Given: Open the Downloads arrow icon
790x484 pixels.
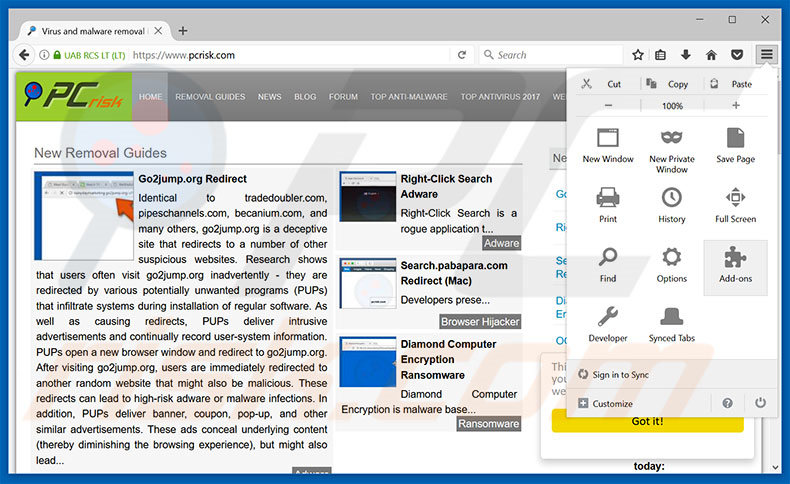Looking at the screenshot, I should [685, 55].
